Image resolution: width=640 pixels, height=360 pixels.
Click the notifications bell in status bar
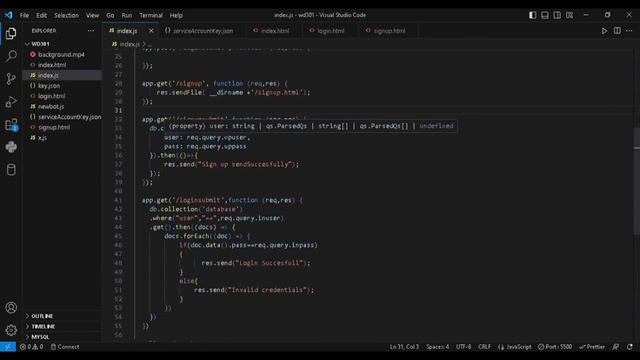630,347
